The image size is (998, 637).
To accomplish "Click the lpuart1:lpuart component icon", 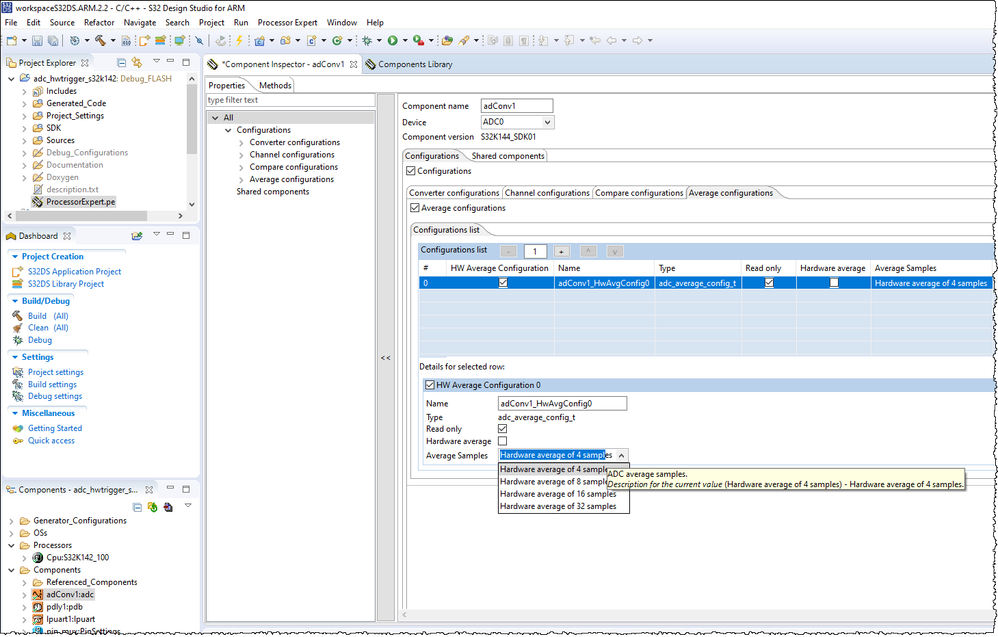I will click(38, 619).
